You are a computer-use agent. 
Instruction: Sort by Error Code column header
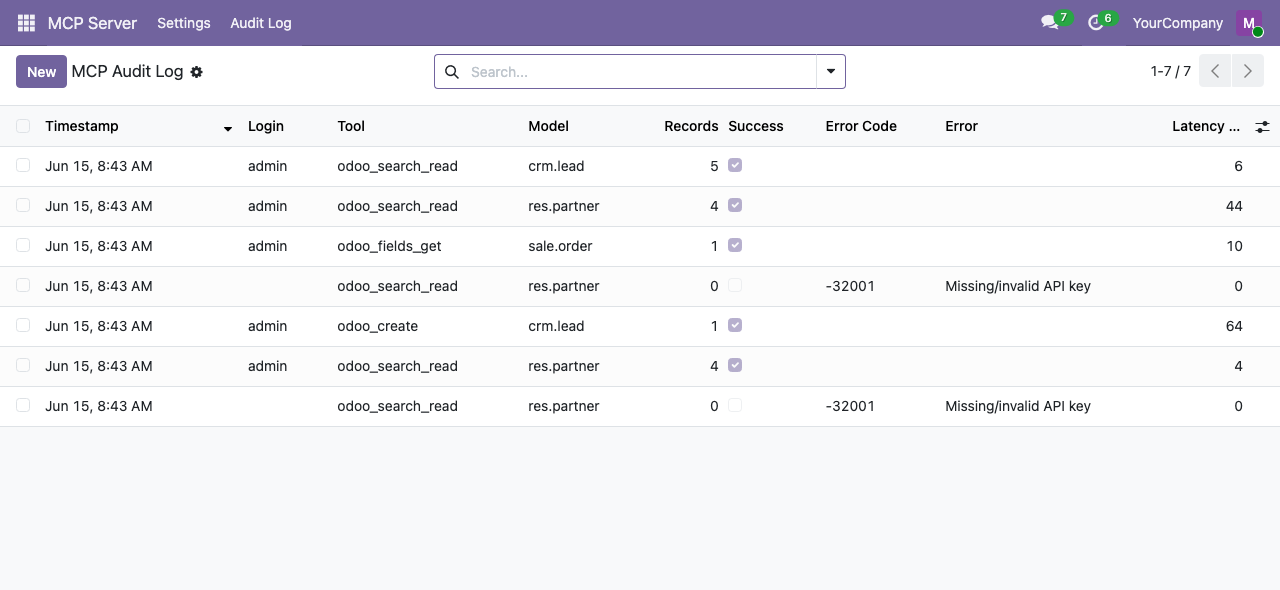(x=861, y=126)
